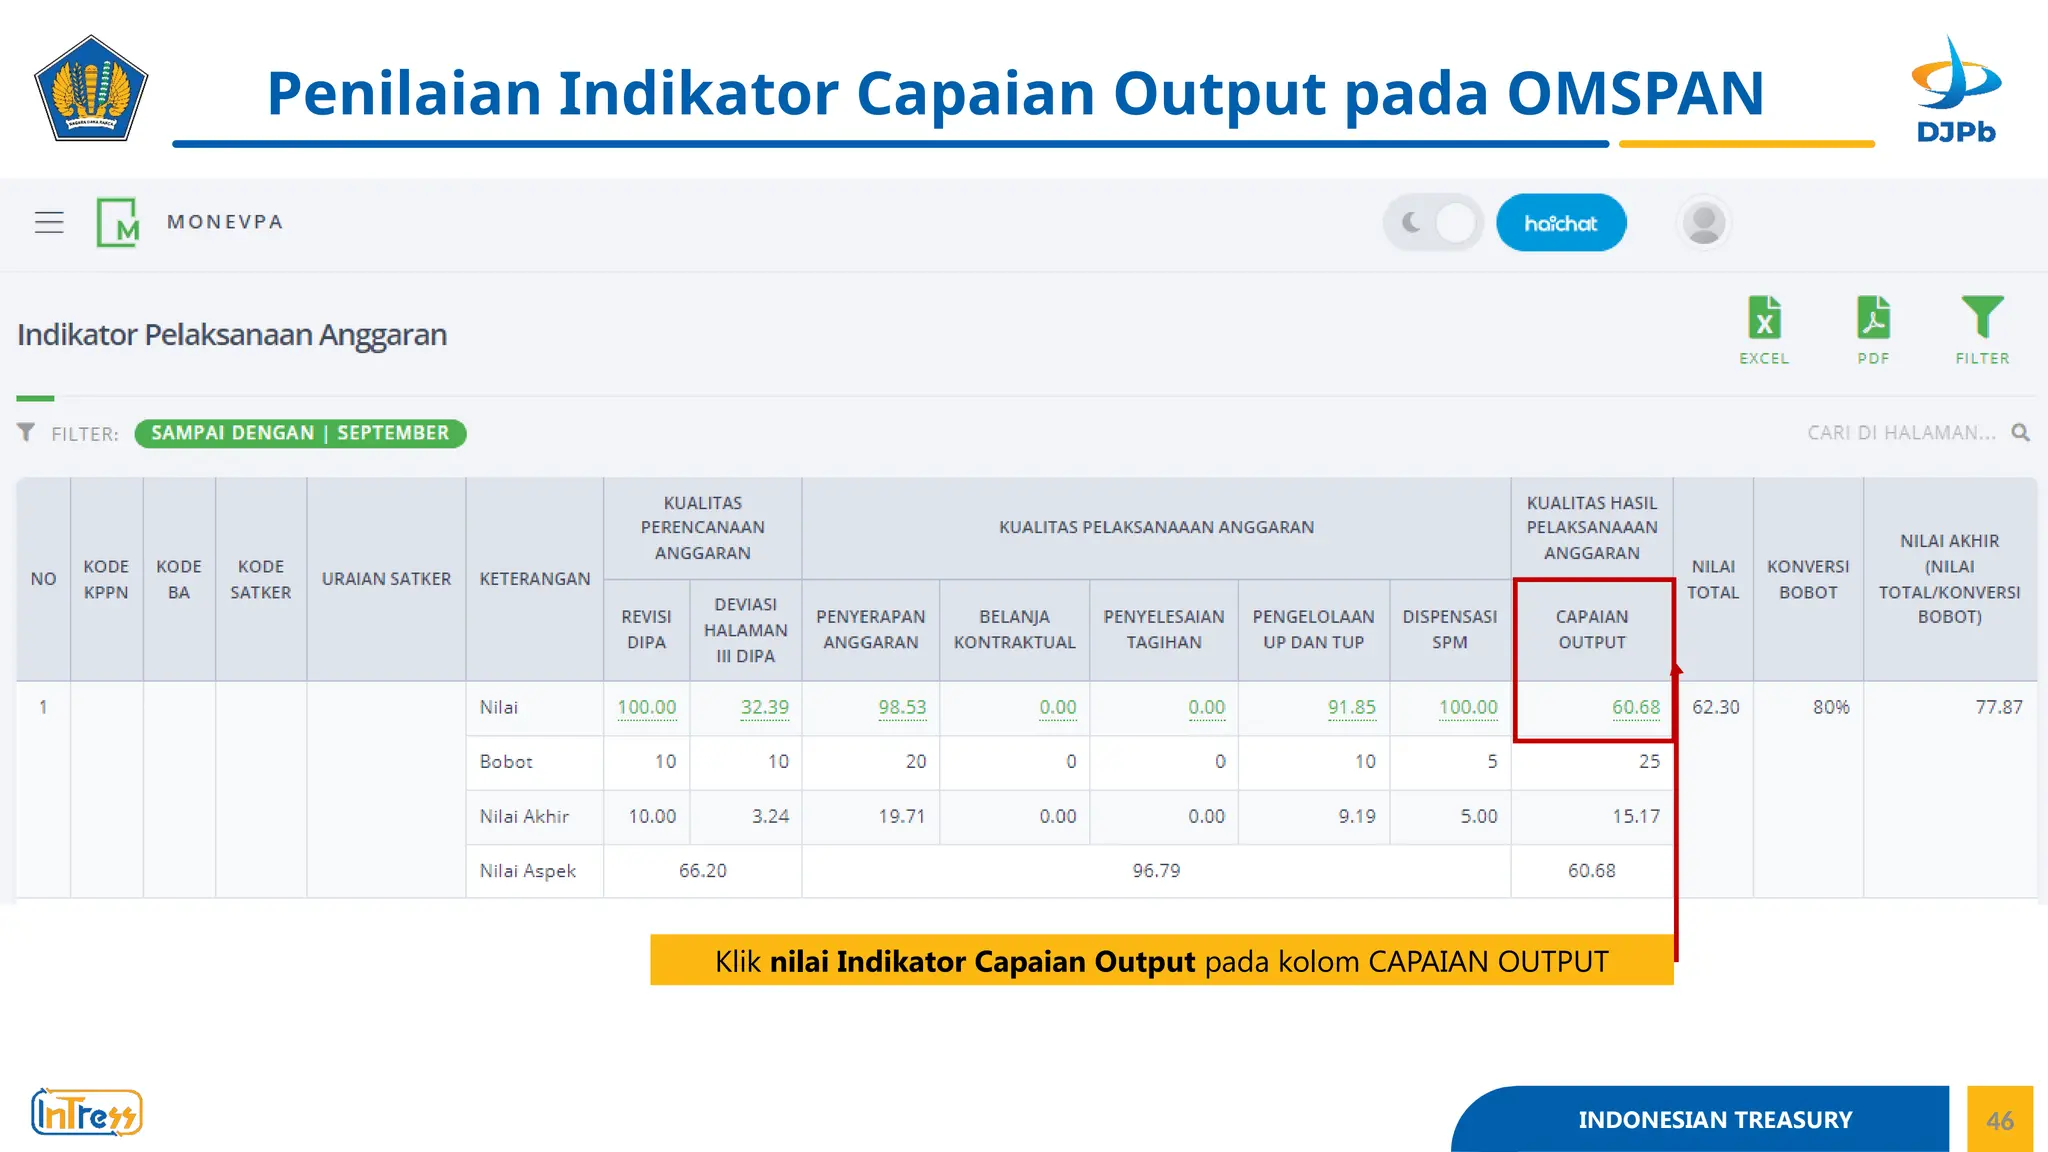Click the Cari Di Halaman search field
Screen dimensions: 2048x1152
1900,433
